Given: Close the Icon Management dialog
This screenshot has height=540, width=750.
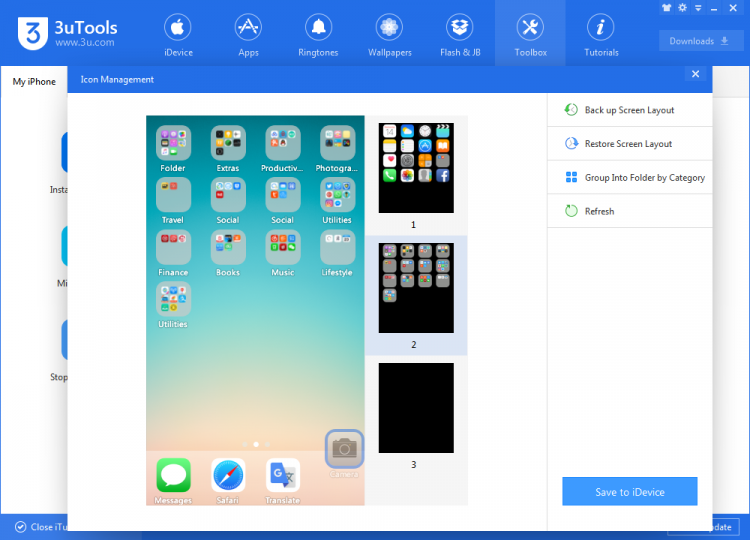Looking at the screenshot, I should point(695,74).
